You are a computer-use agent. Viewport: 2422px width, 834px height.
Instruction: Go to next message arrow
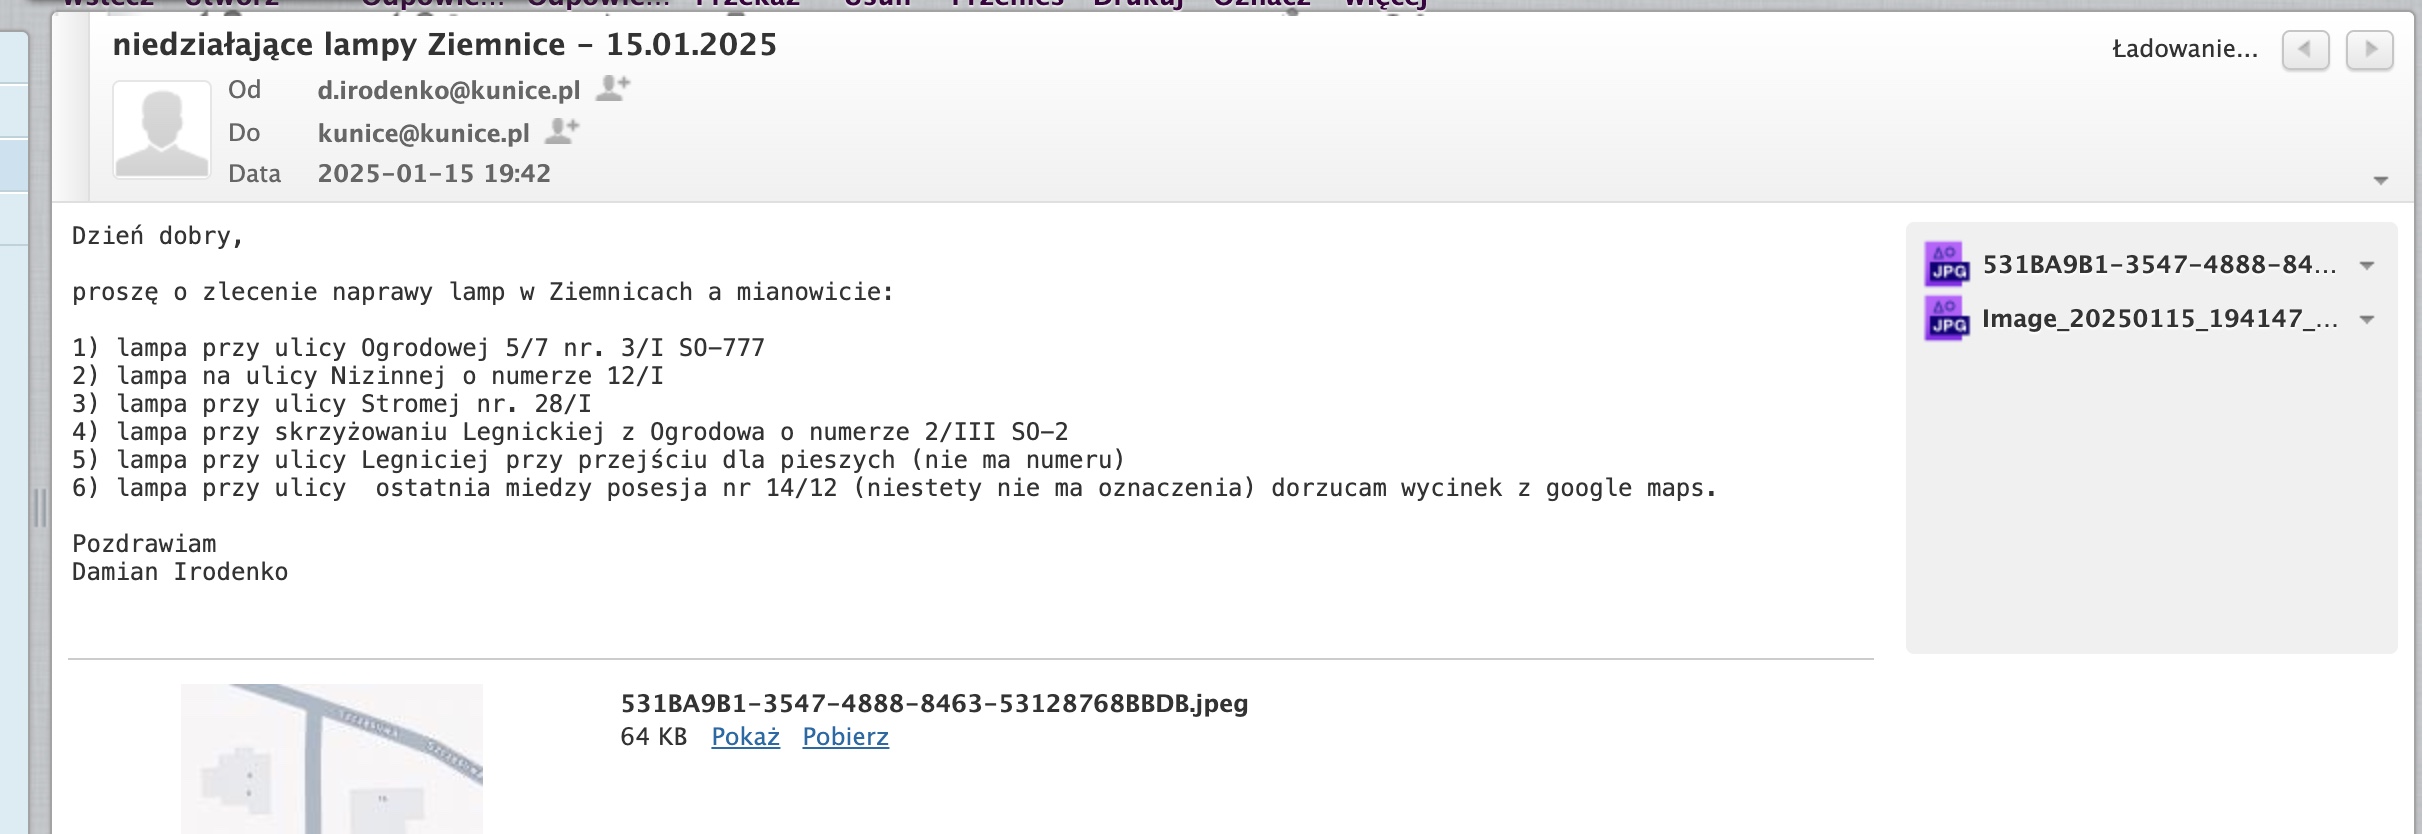2369,49
